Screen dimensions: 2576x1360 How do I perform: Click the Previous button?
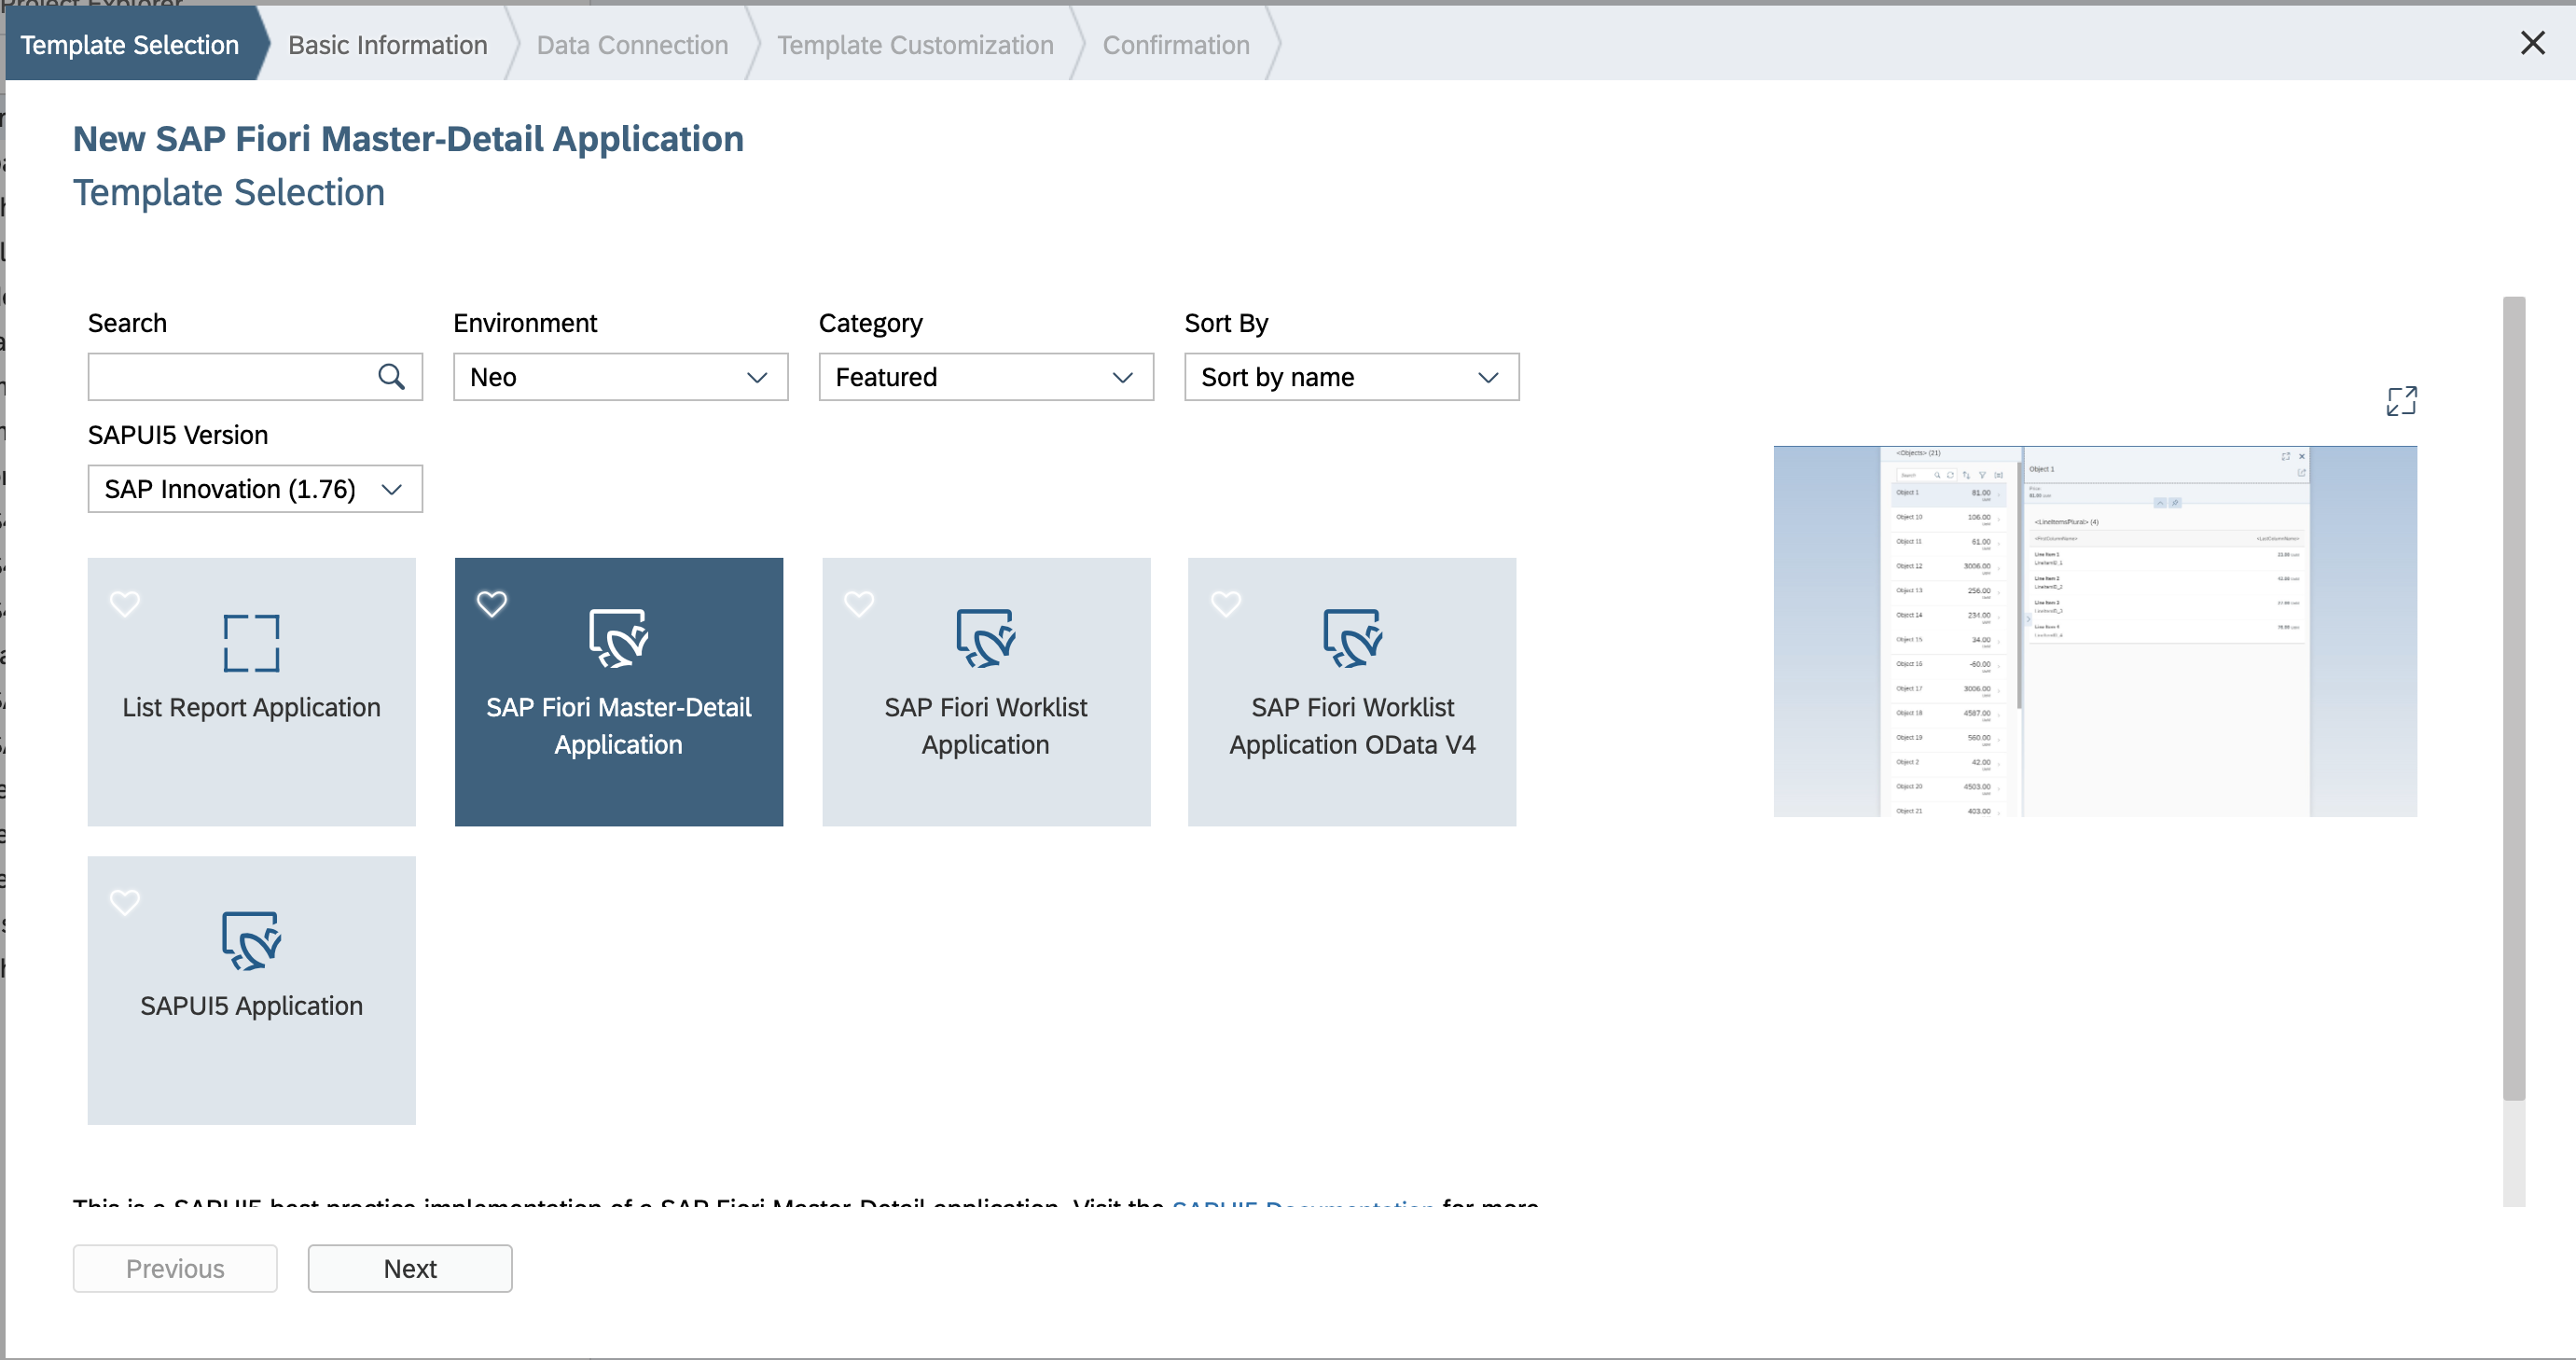click(x=174, y=1268)
